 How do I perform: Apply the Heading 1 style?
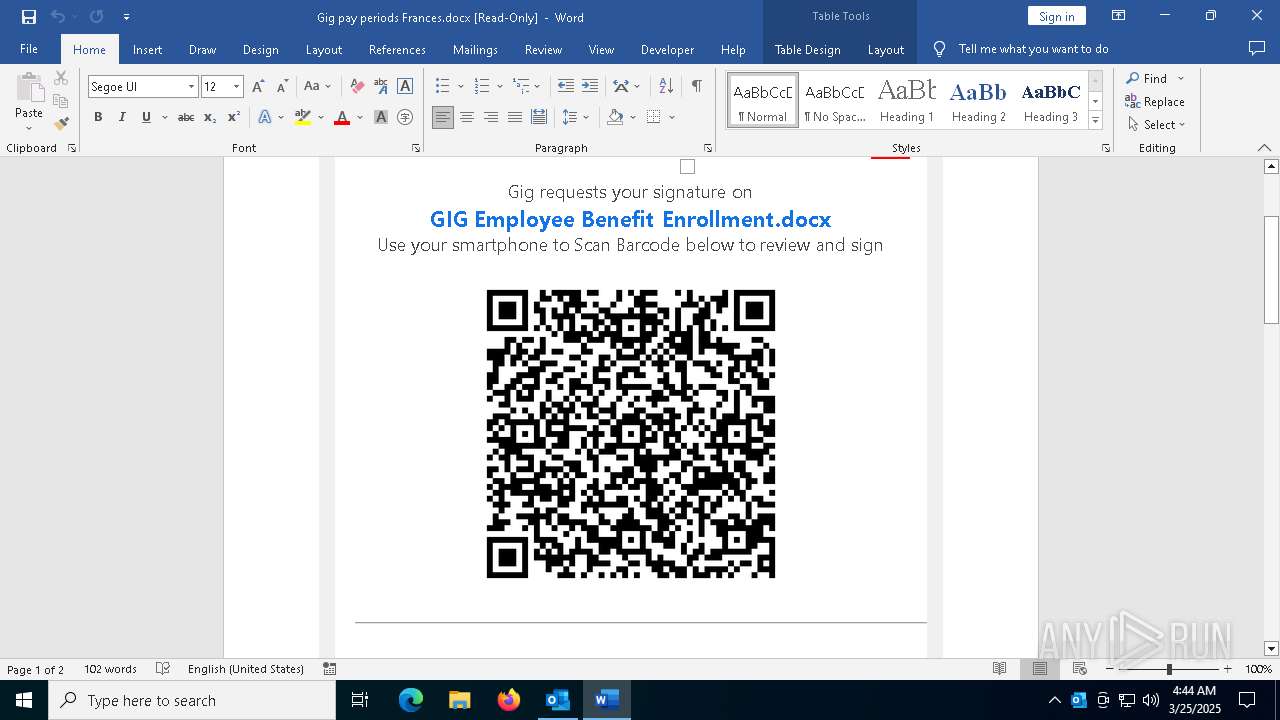click(907, 100)
